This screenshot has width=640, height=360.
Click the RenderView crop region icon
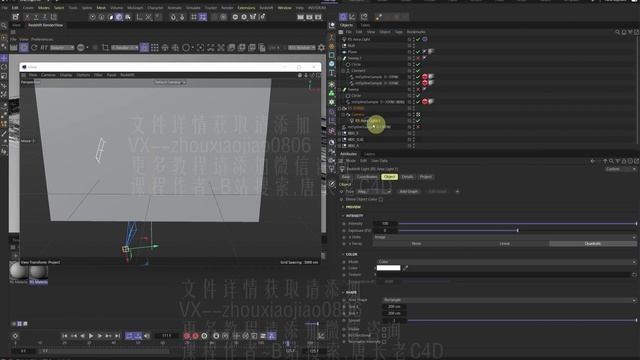click(x=105, y=48)
